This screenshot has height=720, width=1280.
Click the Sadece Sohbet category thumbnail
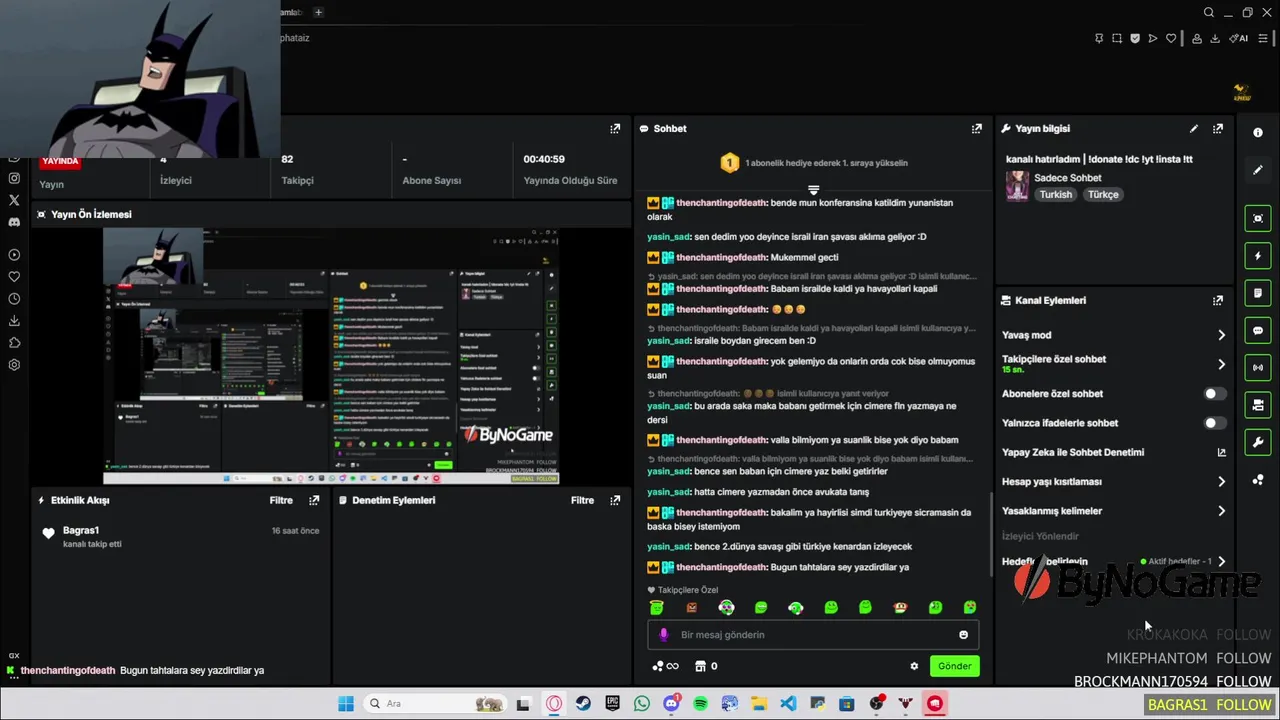point(1017,186)
